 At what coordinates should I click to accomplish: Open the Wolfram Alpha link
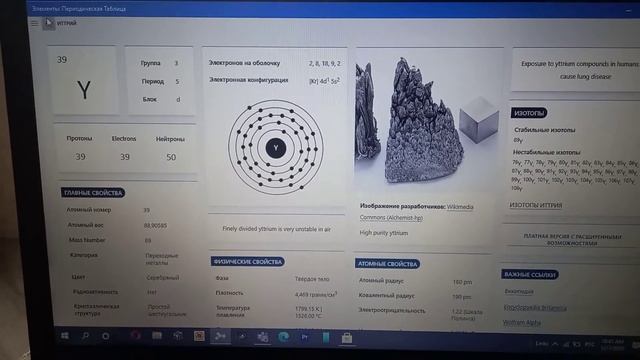pyautogui.click(x=522, y=322)
